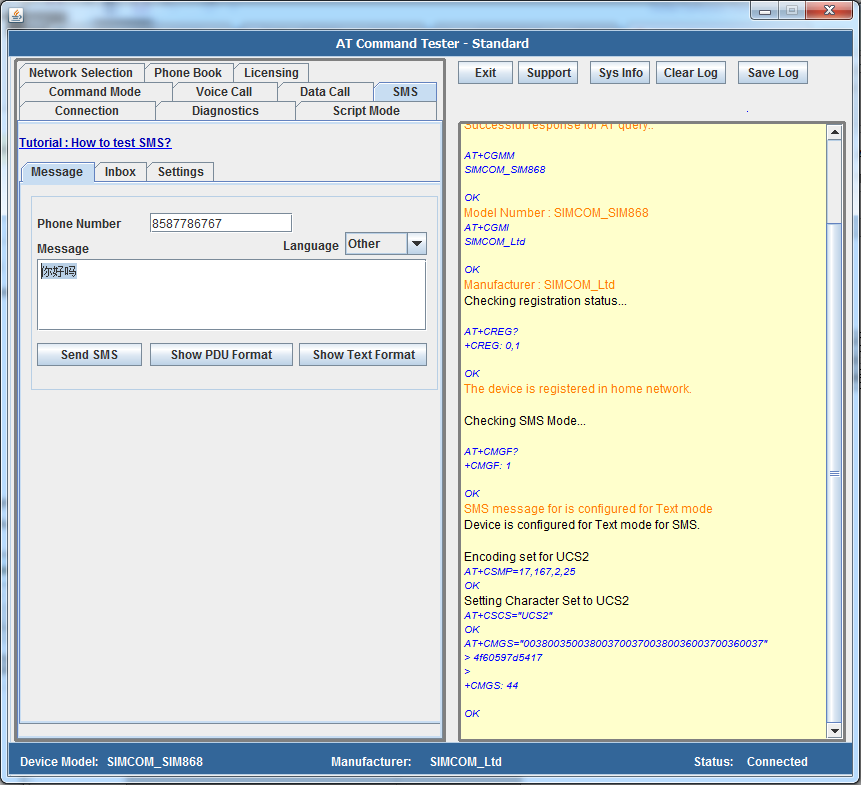This screenshot has height=785, width=861.
Task: Click inside the Message text area
Action: (231, 295)
